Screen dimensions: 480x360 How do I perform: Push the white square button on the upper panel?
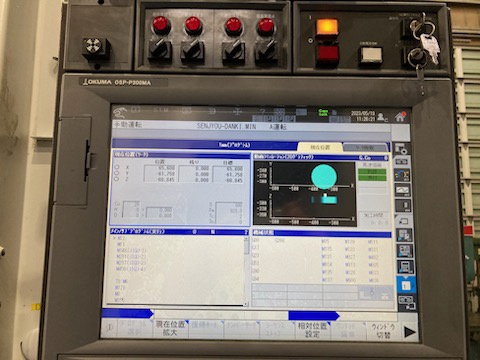tap(370, 54)
